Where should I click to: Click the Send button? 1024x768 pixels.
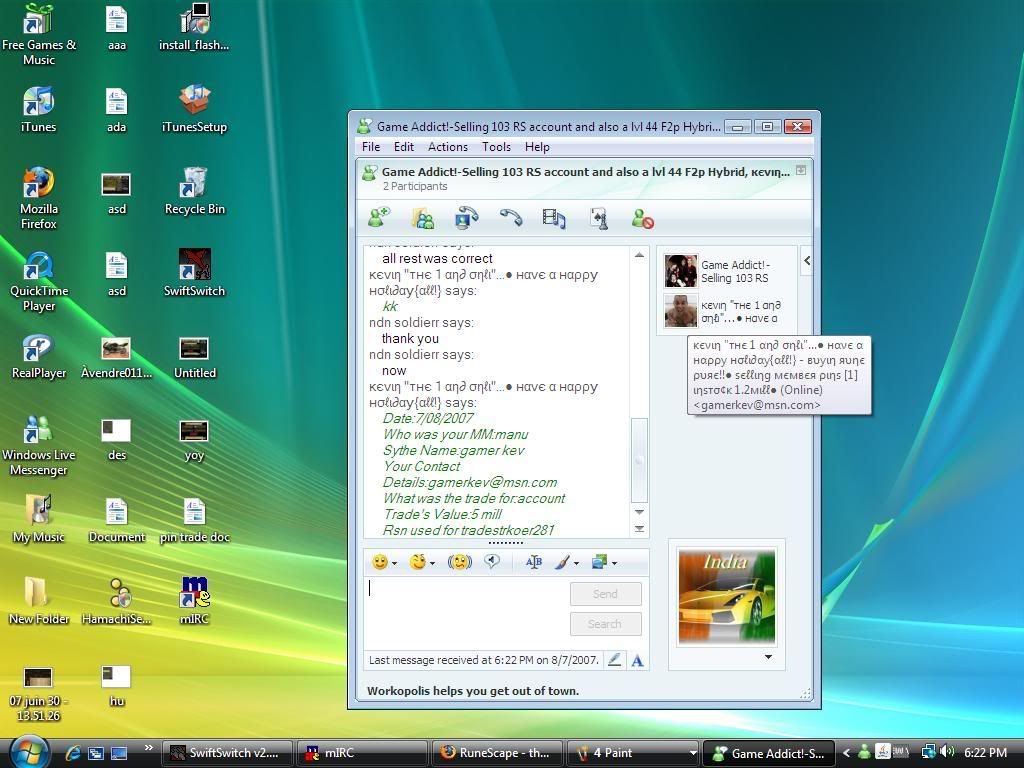tap(605, 594)
